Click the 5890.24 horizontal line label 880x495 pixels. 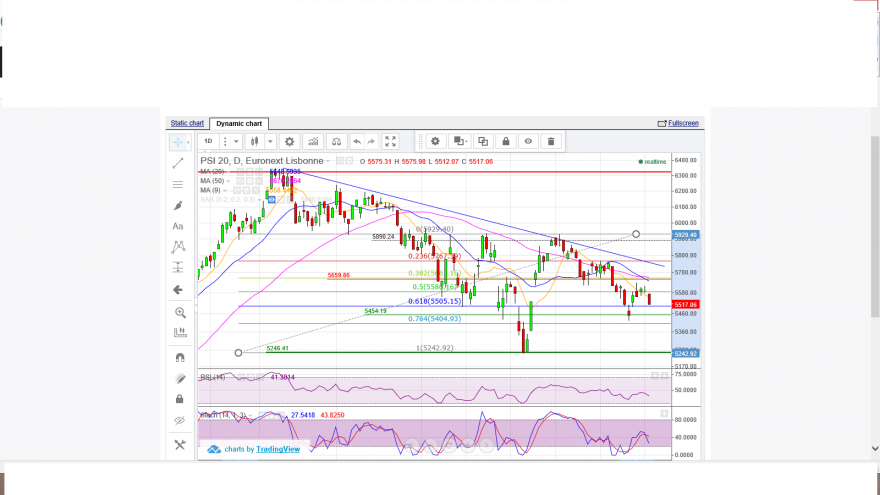click(383, 237)
